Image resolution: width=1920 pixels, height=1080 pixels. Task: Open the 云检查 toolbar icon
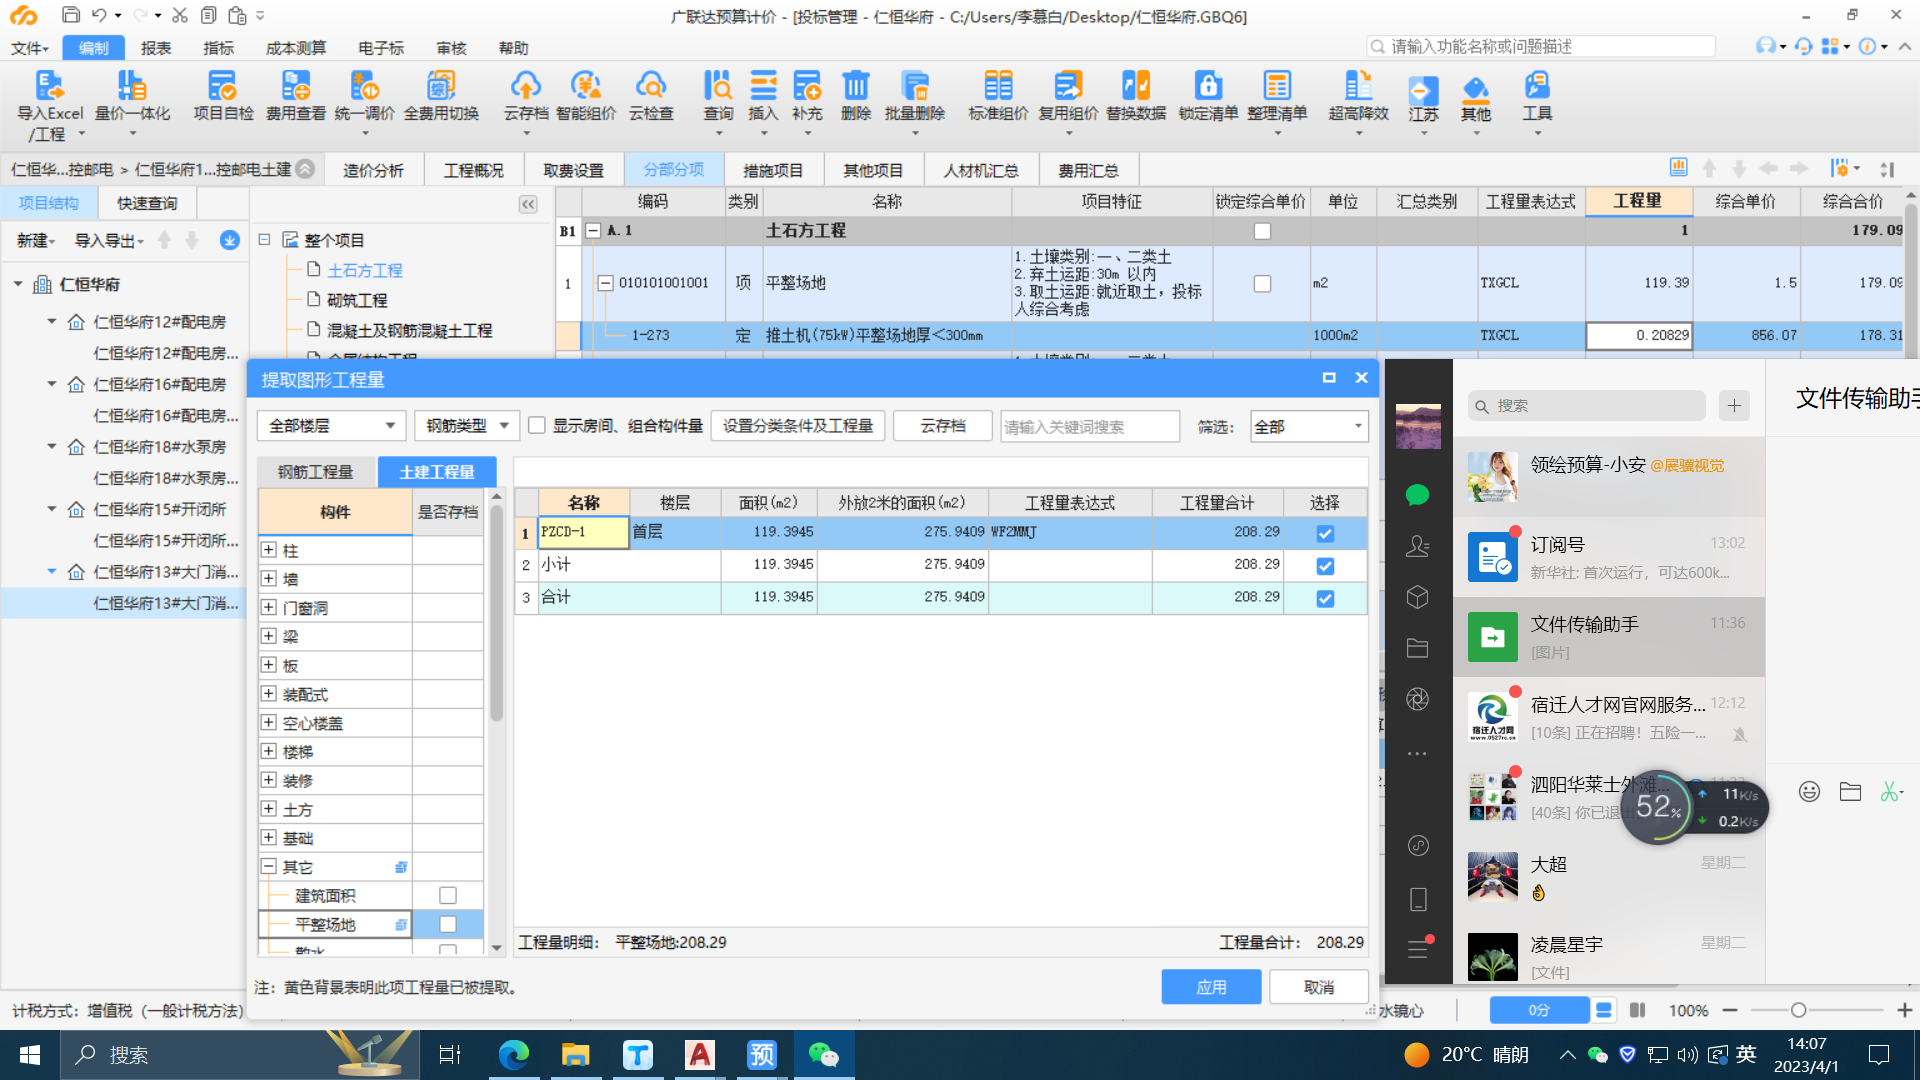[651, 97]
